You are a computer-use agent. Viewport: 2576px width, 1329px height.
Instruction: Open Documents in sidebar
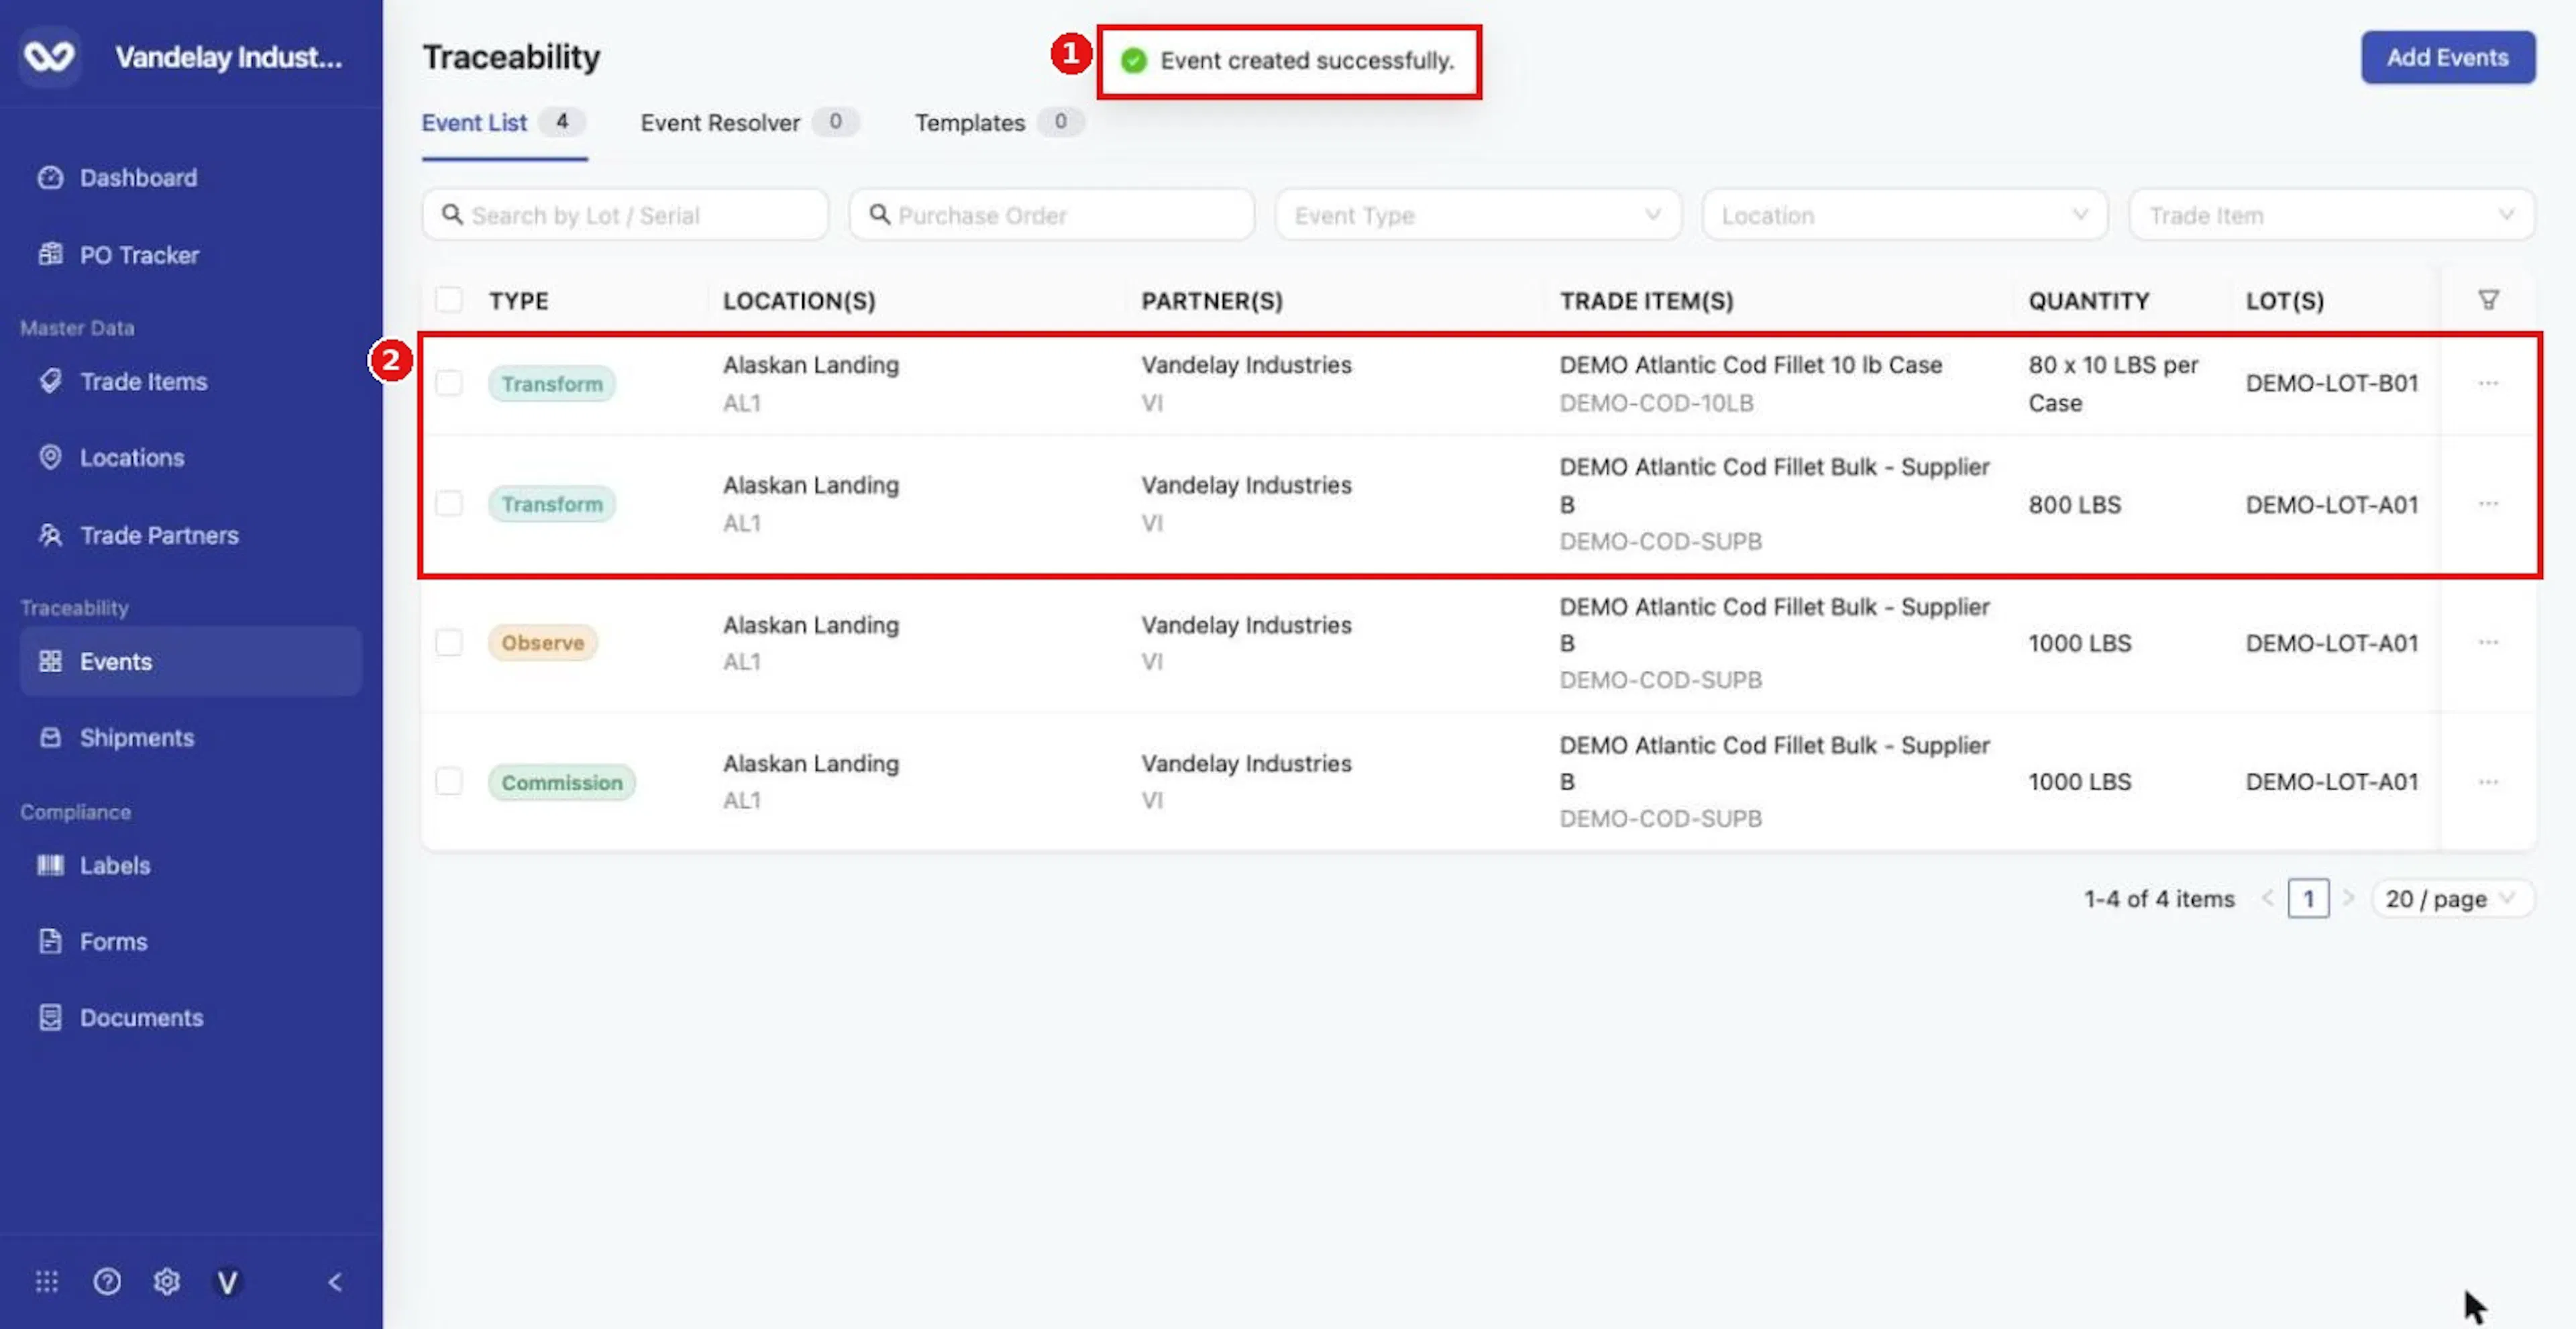click(x=141, y=1017)
